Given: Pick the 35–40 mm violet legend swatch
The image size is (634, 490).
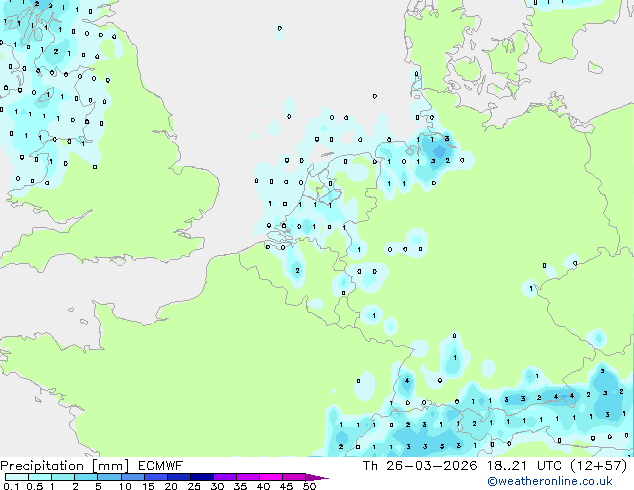Looking at the screenshot, I should click(248, 477).
